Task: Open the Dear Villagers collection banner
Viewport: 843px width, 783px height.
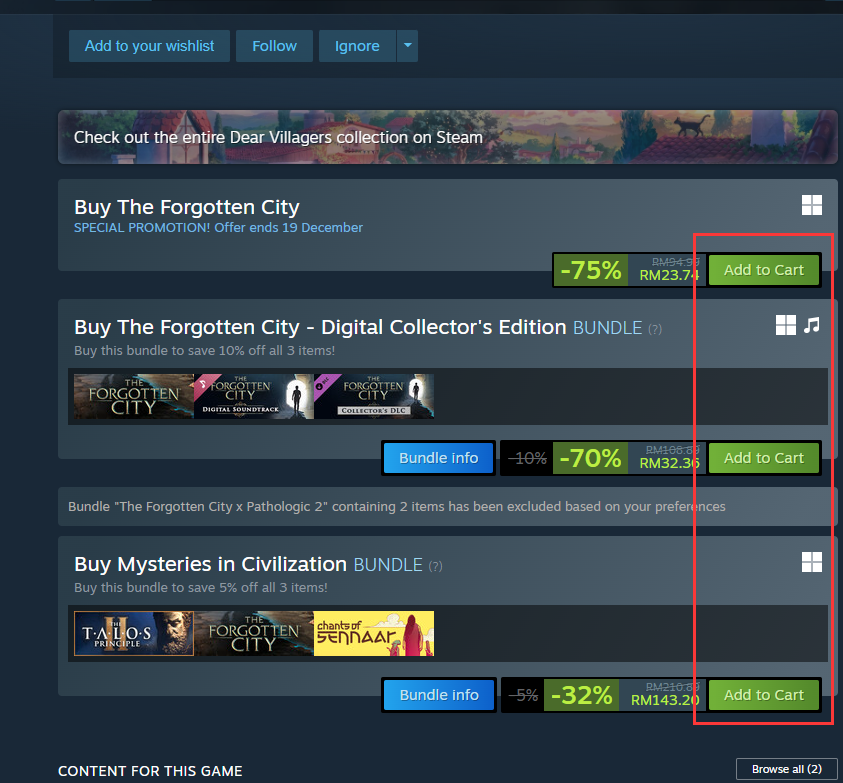Action: point(448,137)
